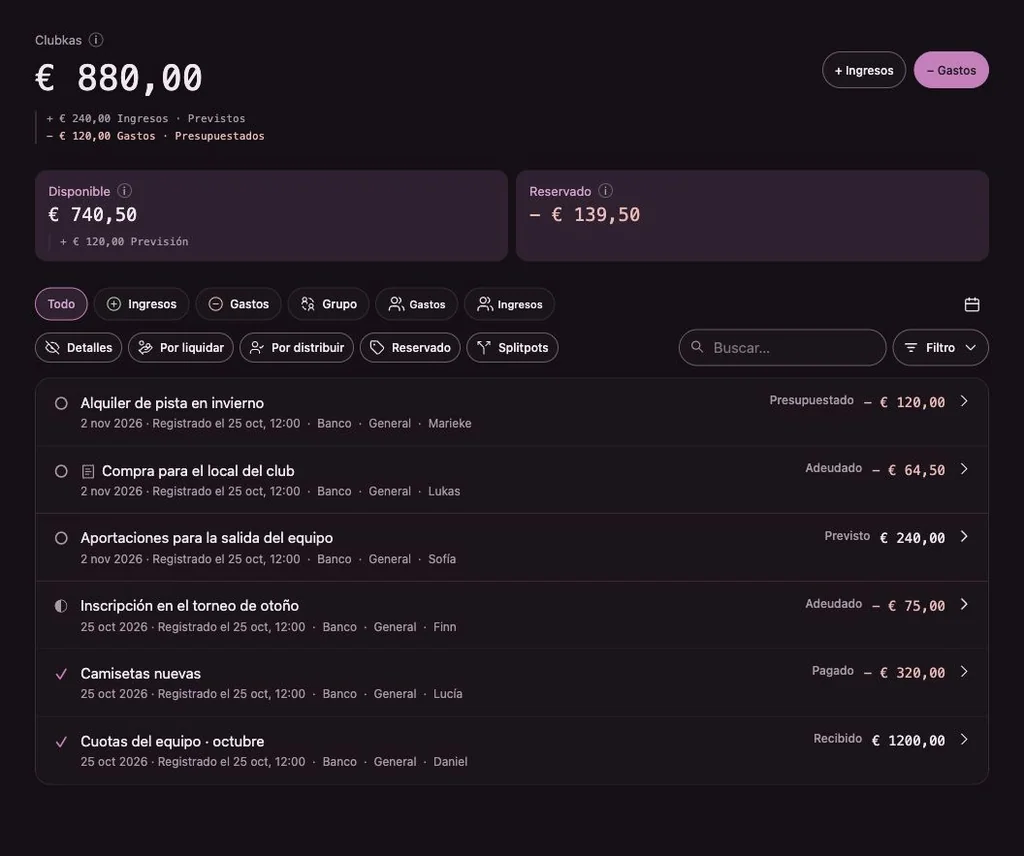Toggle the Por distribuir filter chip
Screen dimensions: 1024x856
tap(296, 347)
